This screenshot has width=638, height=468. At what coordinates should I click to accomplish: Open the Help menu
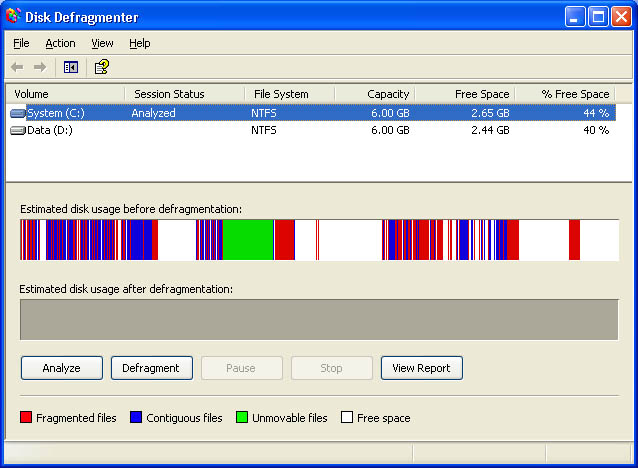pos(140,43)
